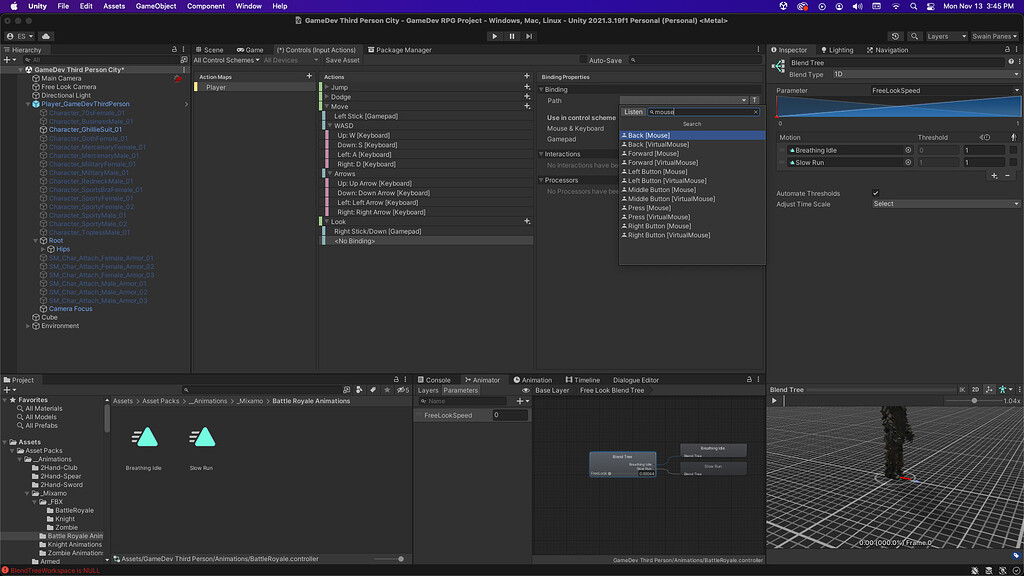
Task: Open the All Control Schemes dropdown
Action: click(226, 60)
